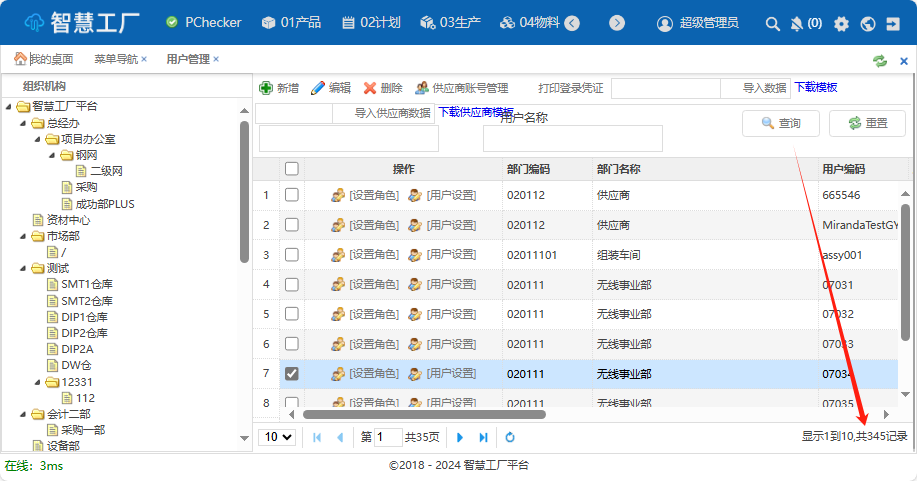Jump to last page in pager

[x=484, y=437]
